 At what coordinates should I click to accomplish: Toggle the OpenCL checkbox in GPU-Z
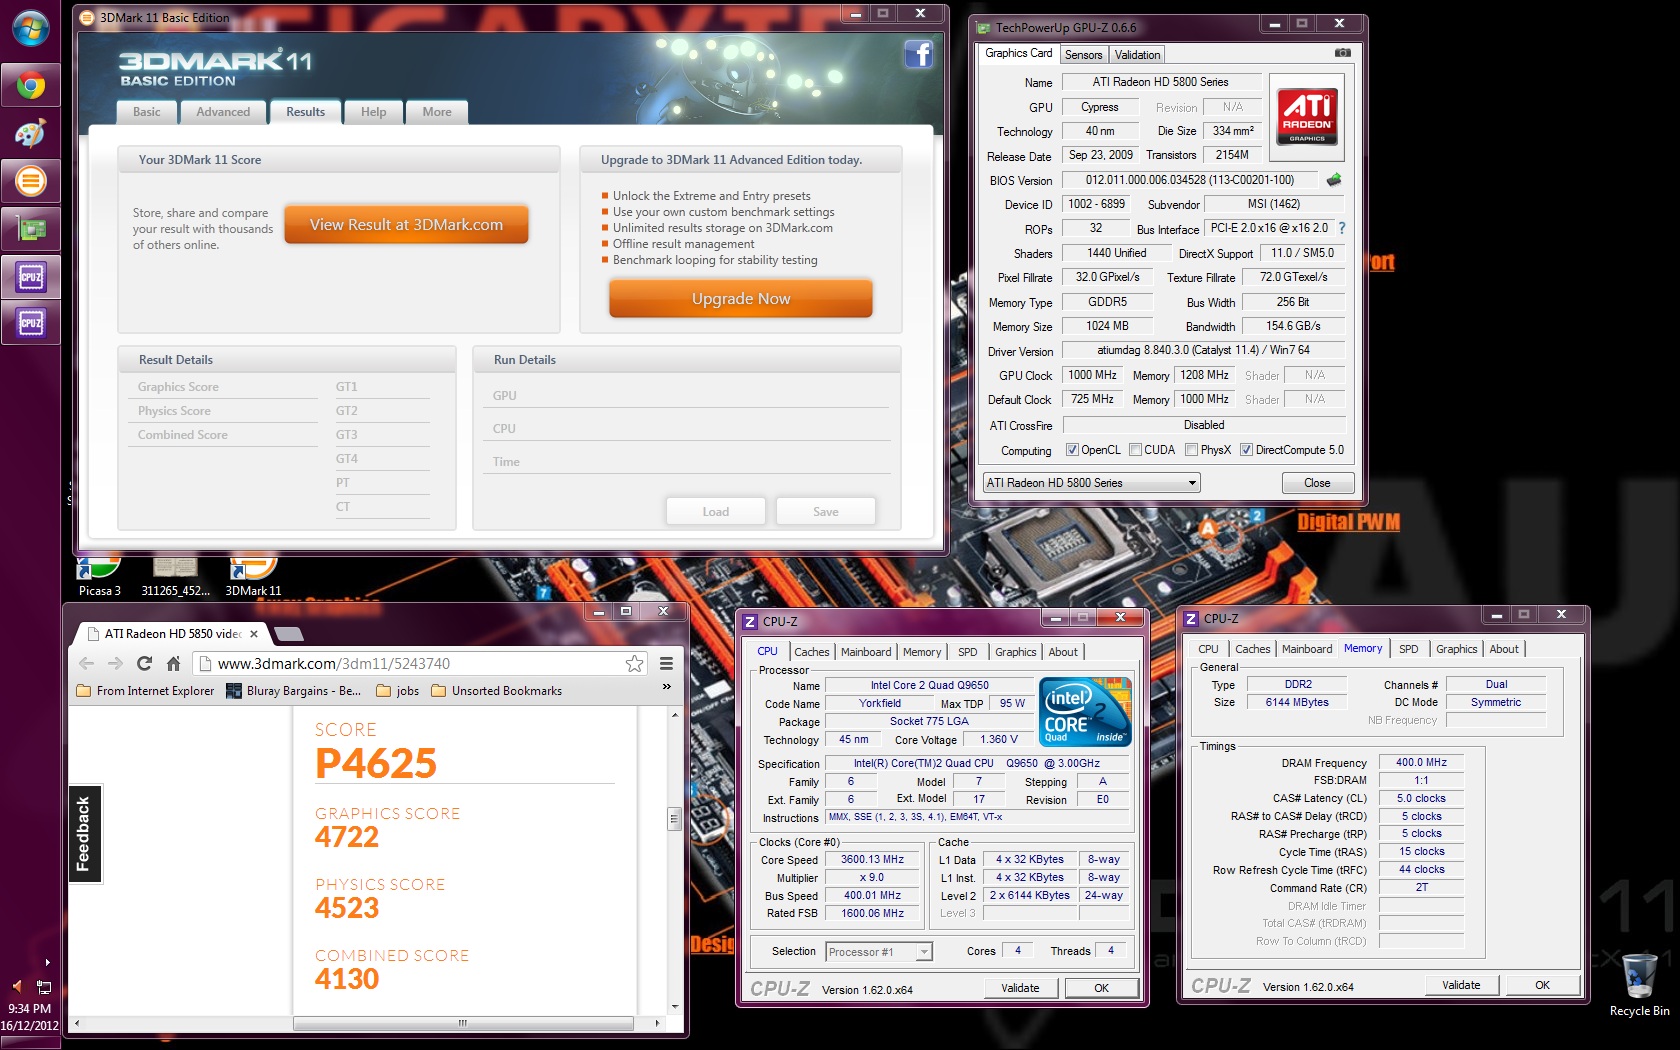1072,450
